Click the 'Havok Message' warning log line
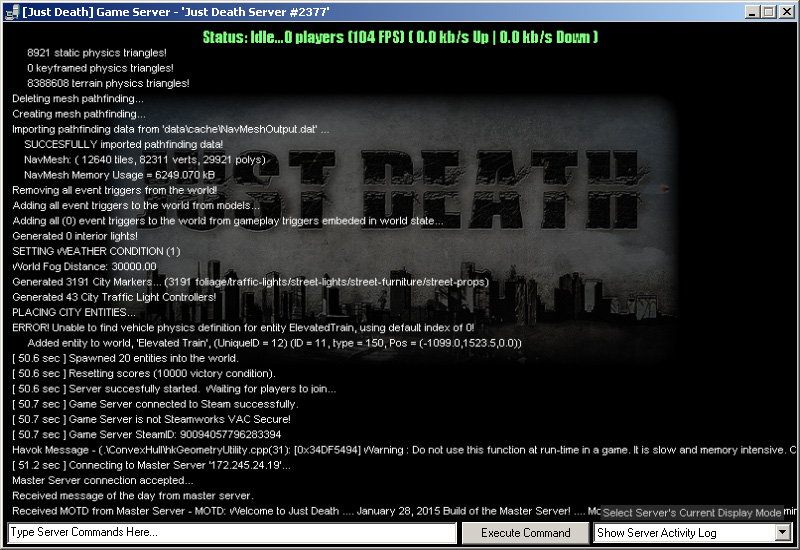This screenshot has width=800, height=550. tap(404, 451)
